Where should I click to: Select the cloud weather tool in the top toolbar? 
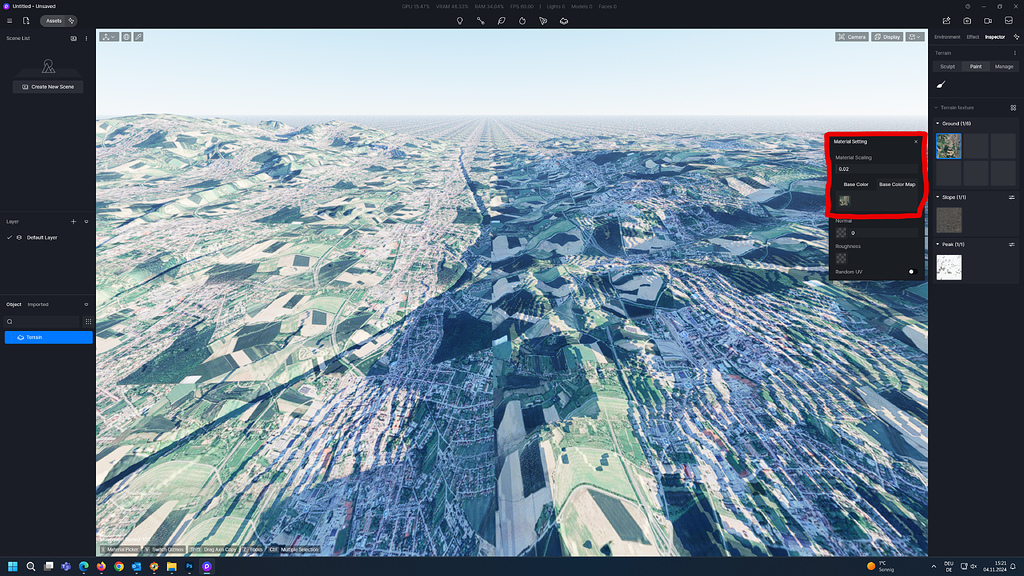pos(564,20)
